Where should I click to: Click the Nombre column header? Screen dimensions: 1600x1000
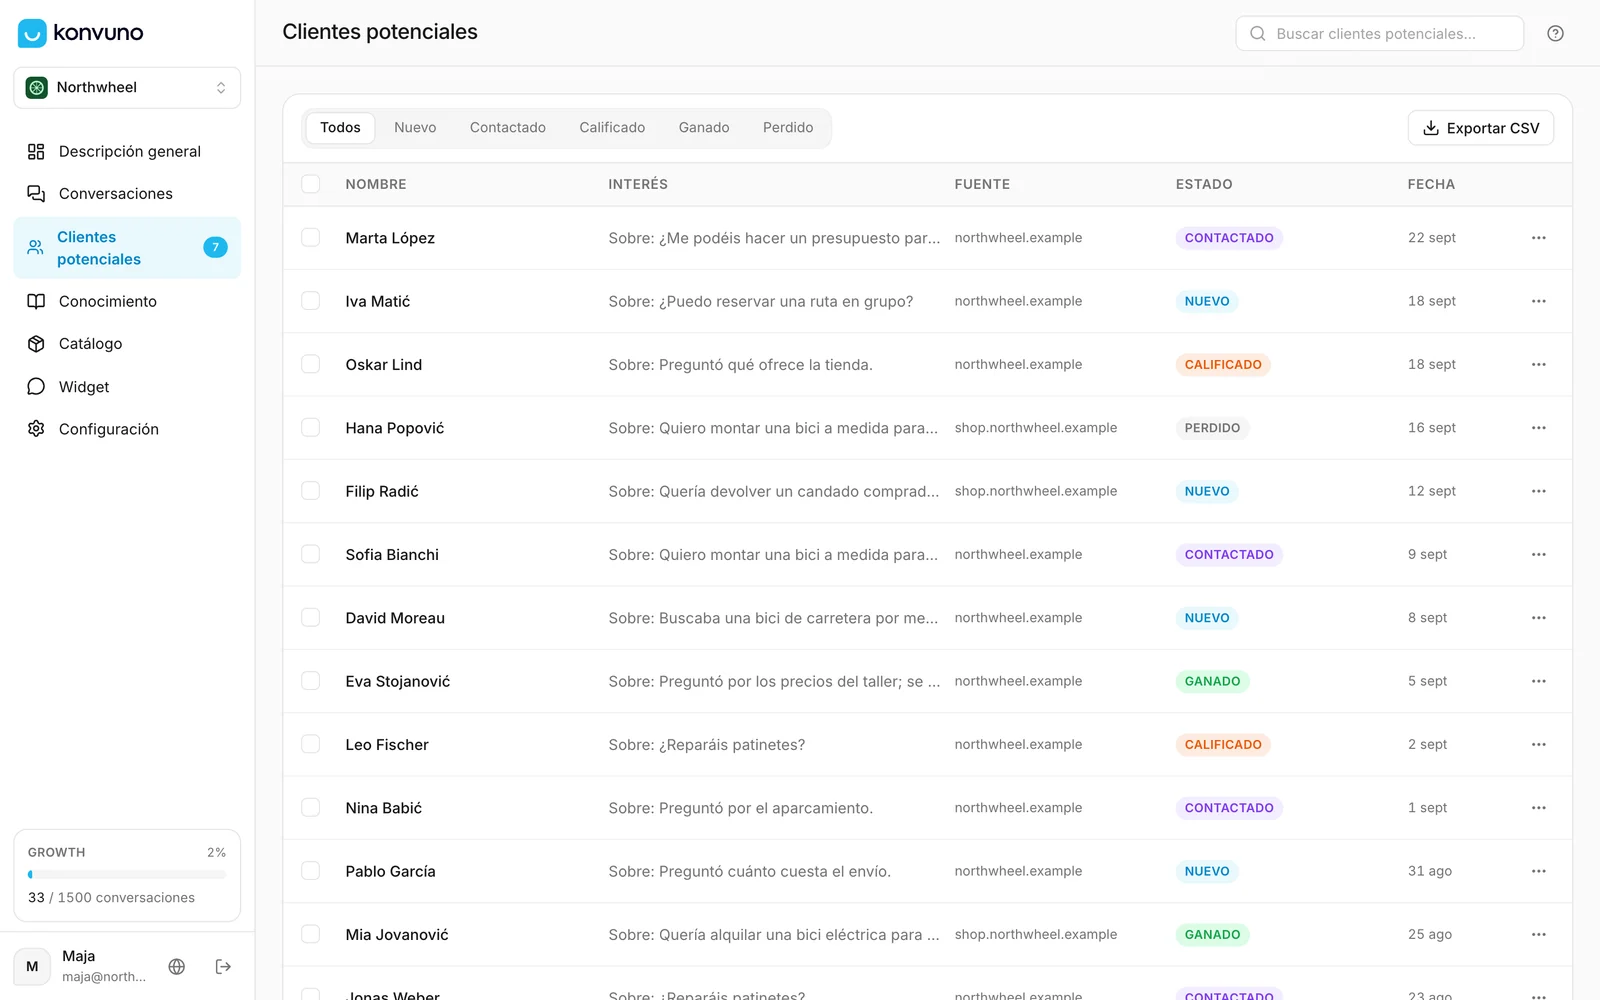tap(376, 184)
